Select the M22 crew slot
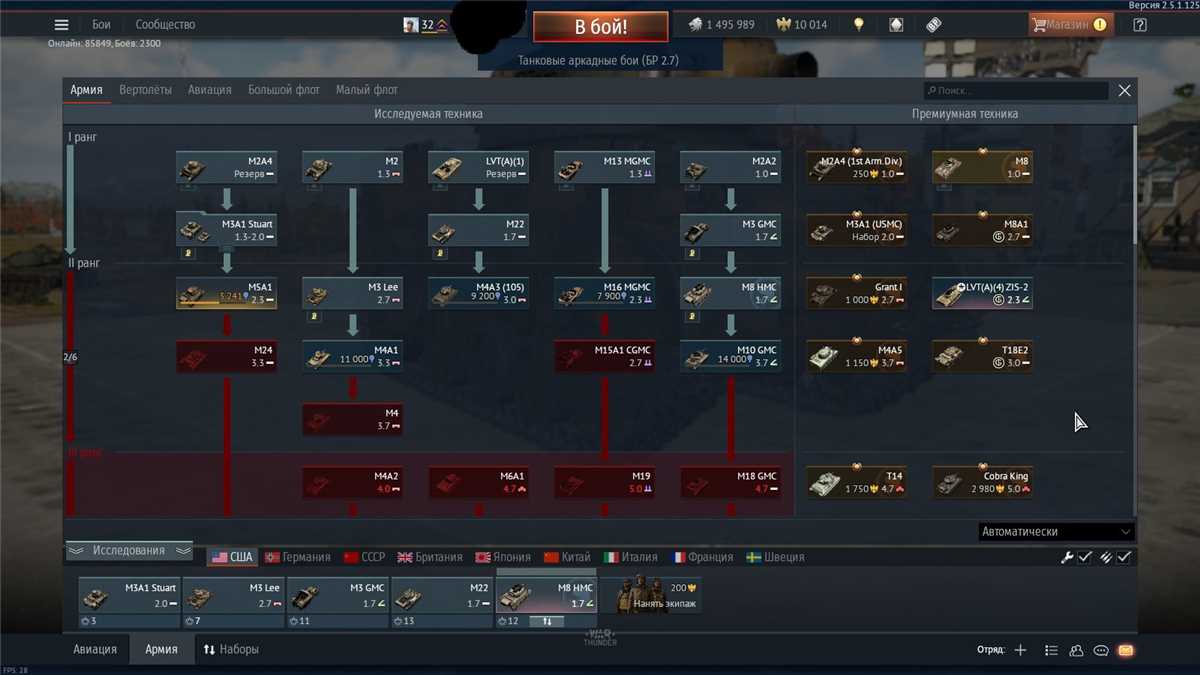Viewport: 1200px width, 675px height. click(442, 603)
